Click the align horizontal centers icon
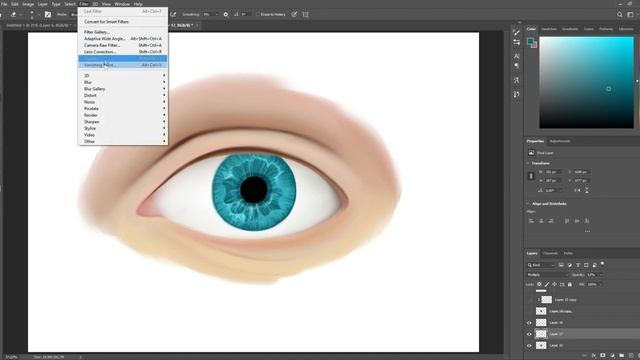The height and width of the screenshot is (360, 640). click(541, 221)
